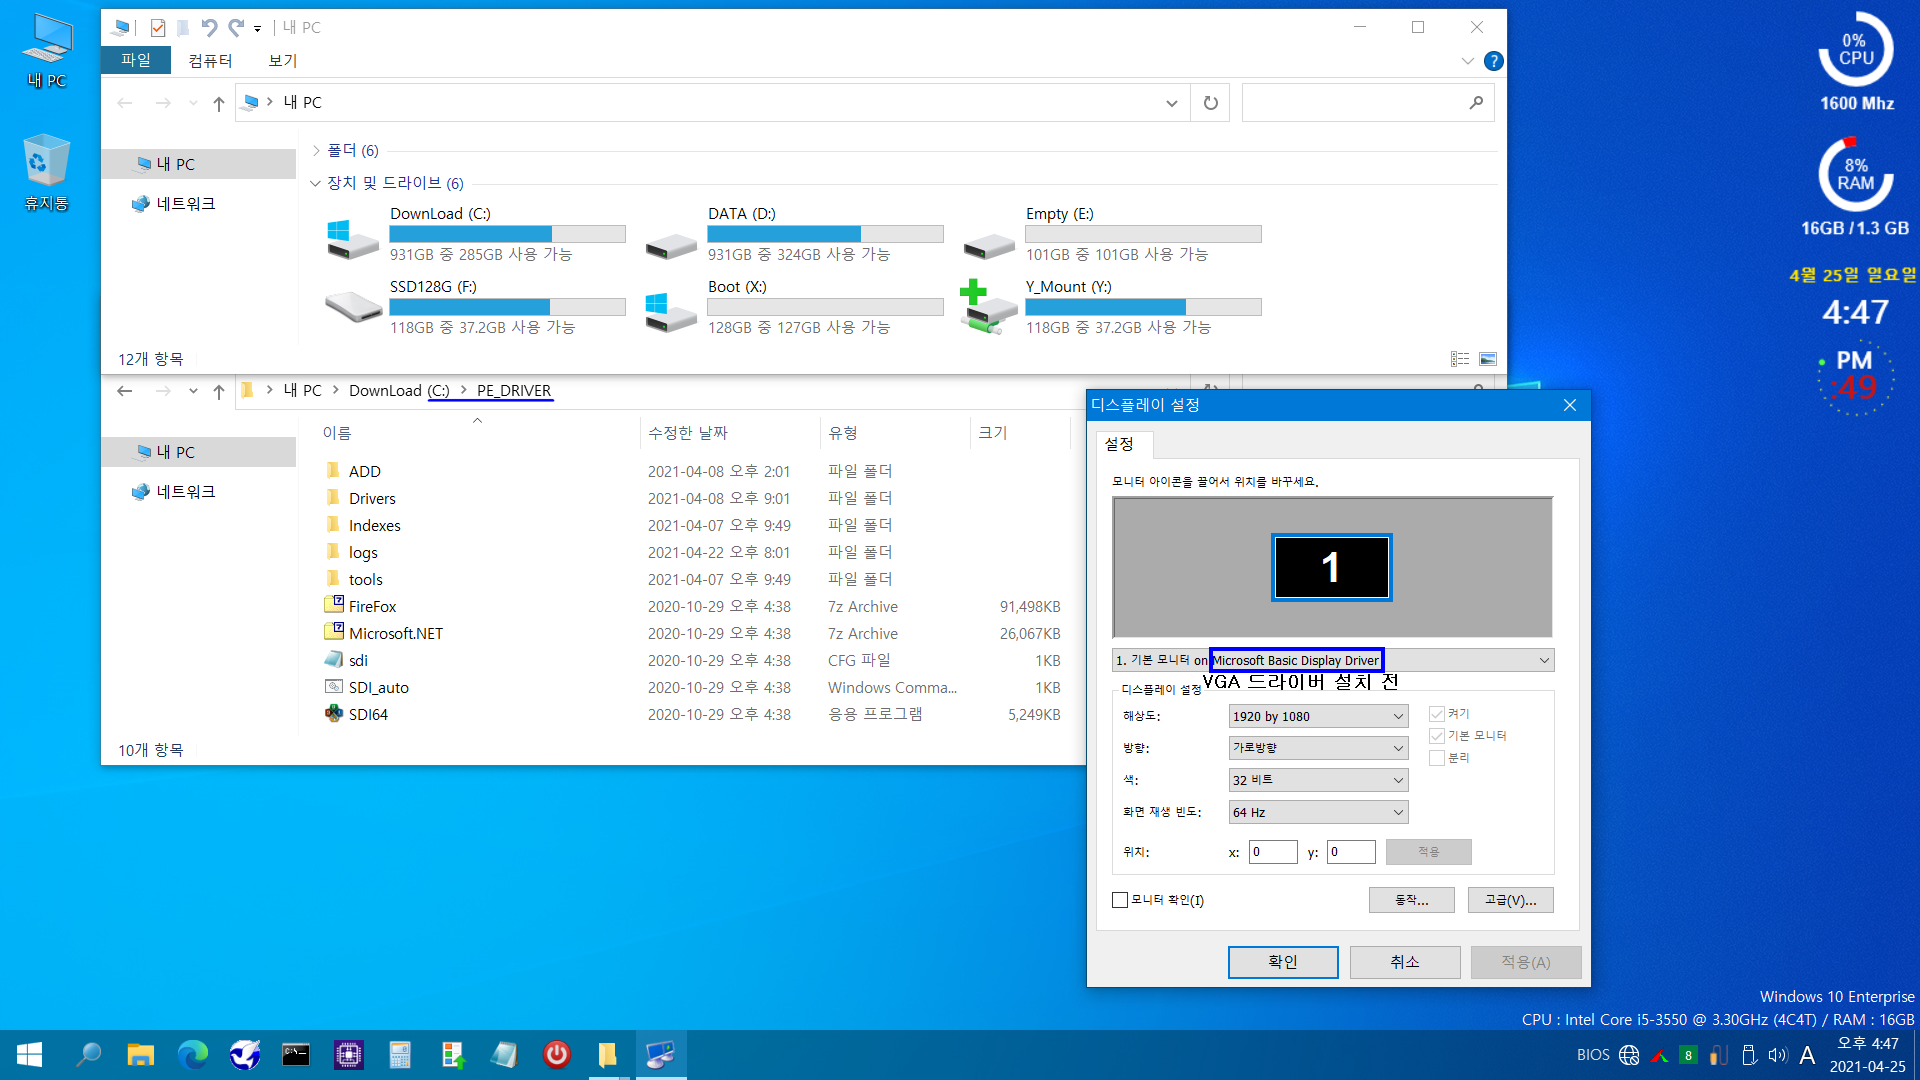Open help in the 내 PC window
This screenshot has width=1920, height=1080.
coord(1493,61)
